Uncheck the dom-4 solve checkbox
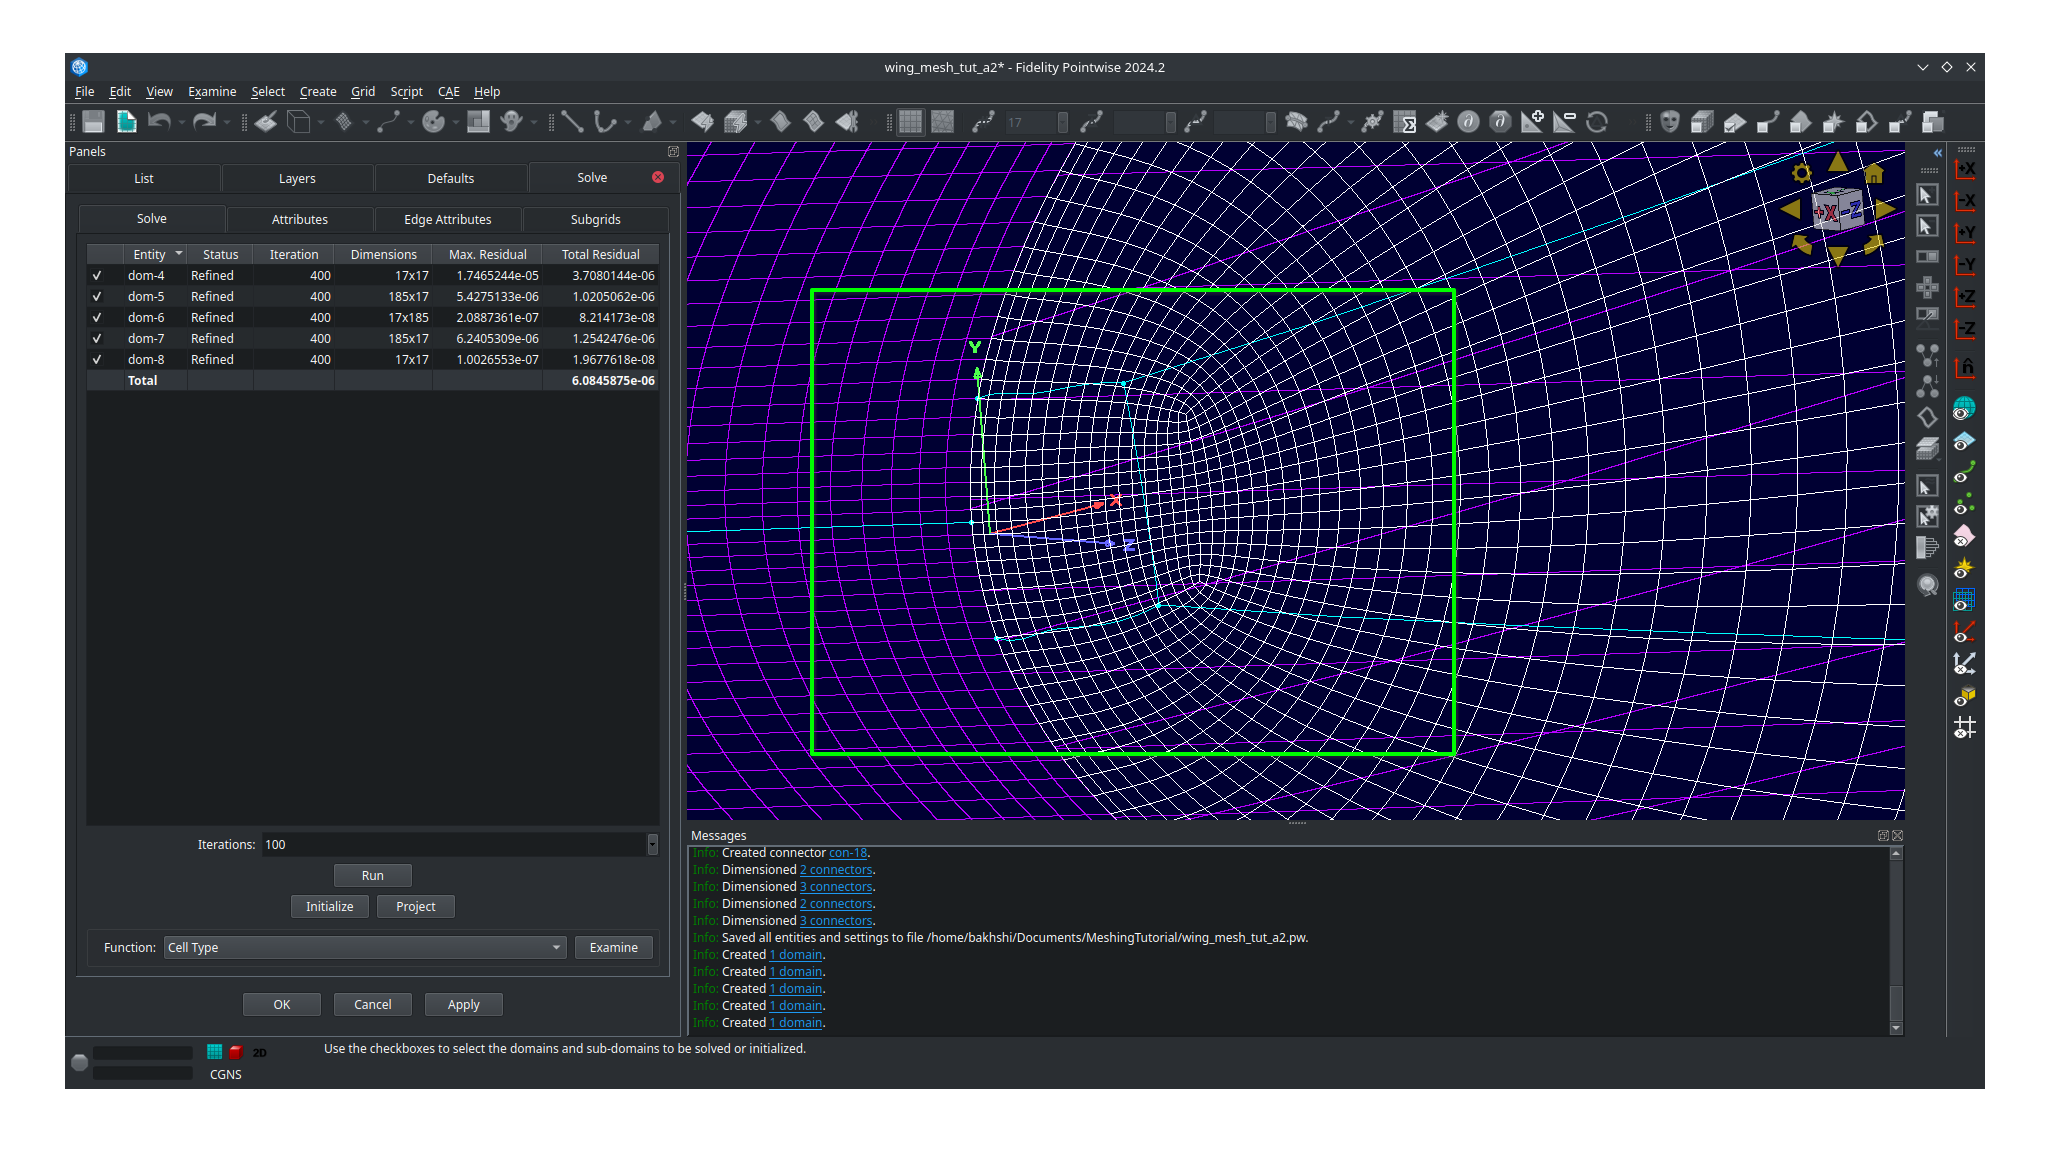 (97, 275)
